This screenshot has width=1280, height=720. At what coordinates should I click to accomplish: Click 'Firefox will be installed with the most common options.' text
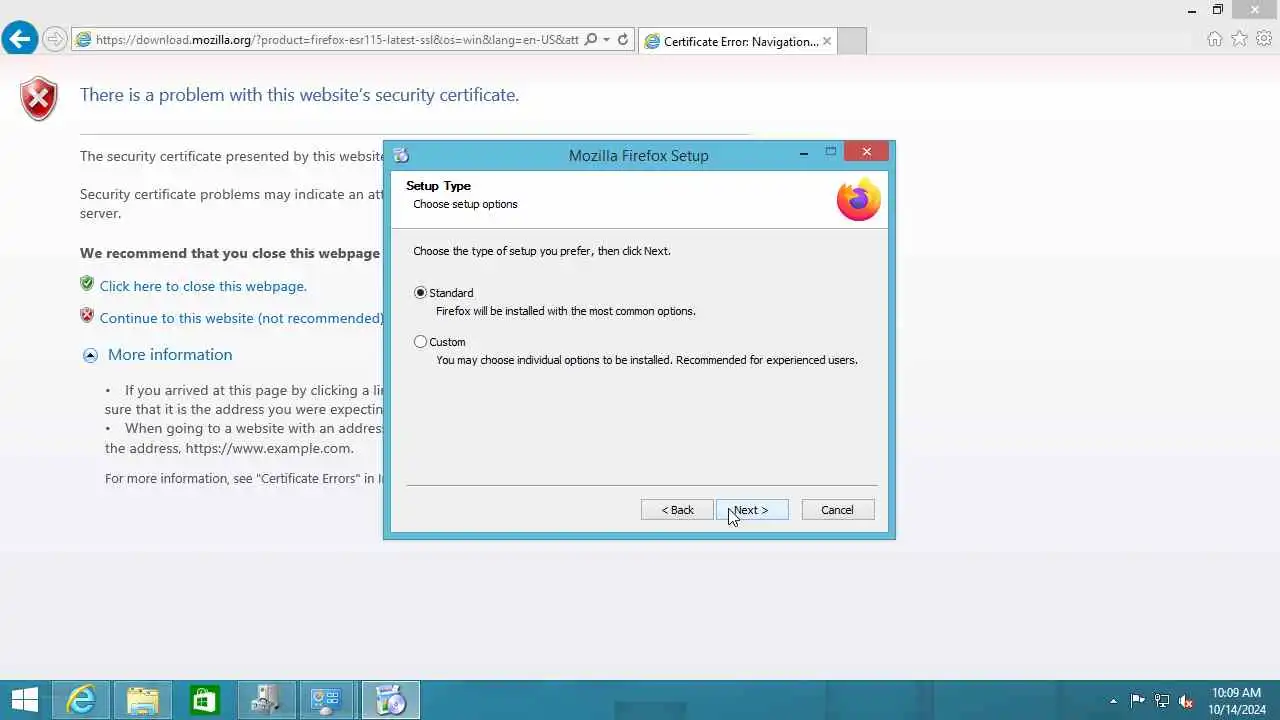566,311
